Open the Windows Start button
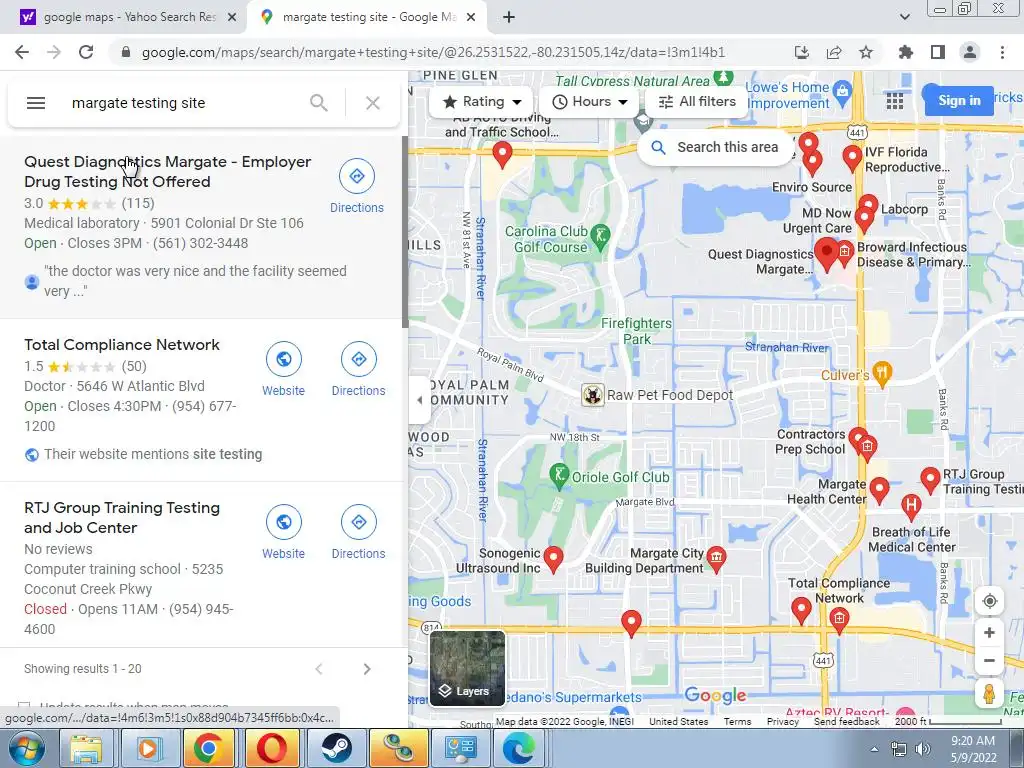Screen dimensions: 1024x768 tap(27, 748)
